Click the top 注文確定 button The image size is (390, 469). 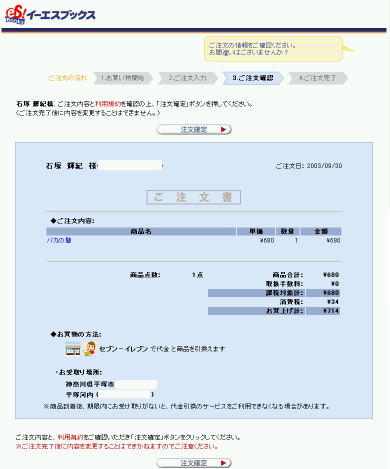point(194,129)
